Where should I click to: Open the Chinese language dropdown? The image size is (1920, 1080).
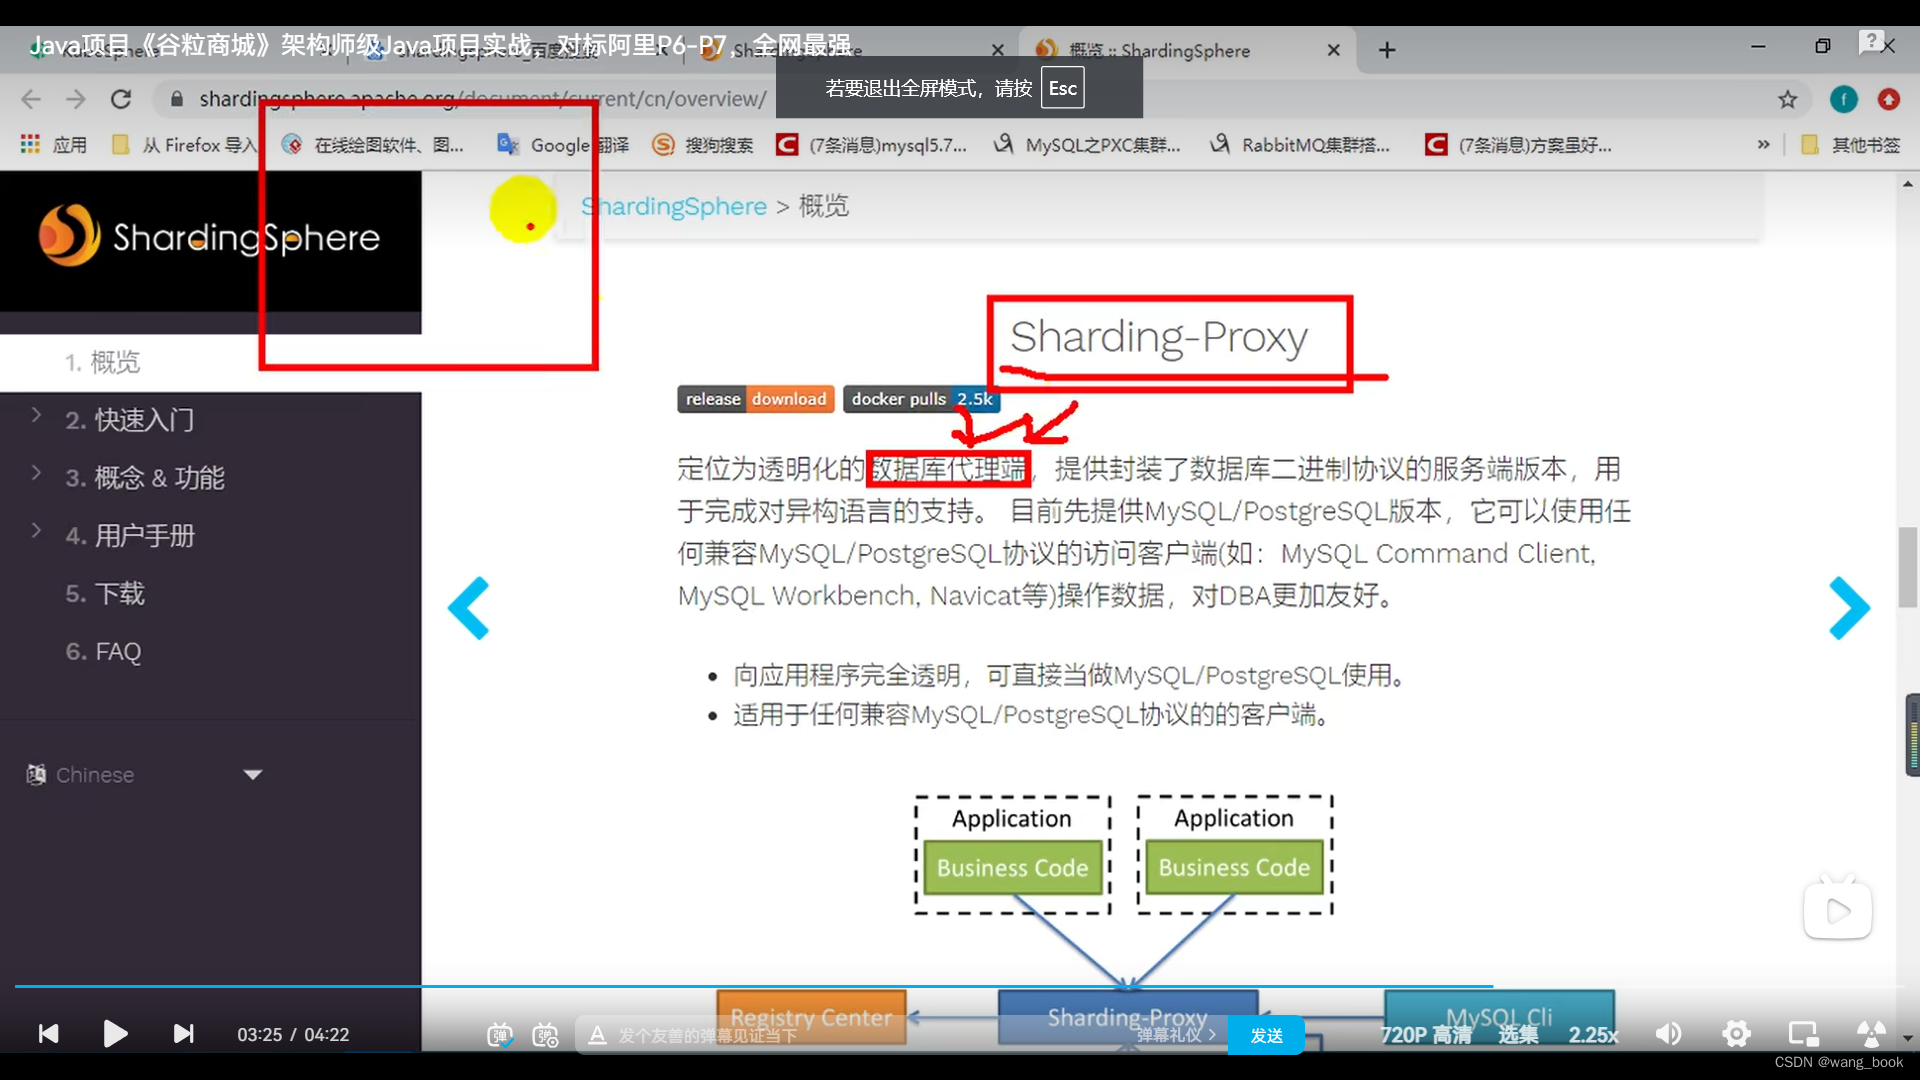pos(144,775)
